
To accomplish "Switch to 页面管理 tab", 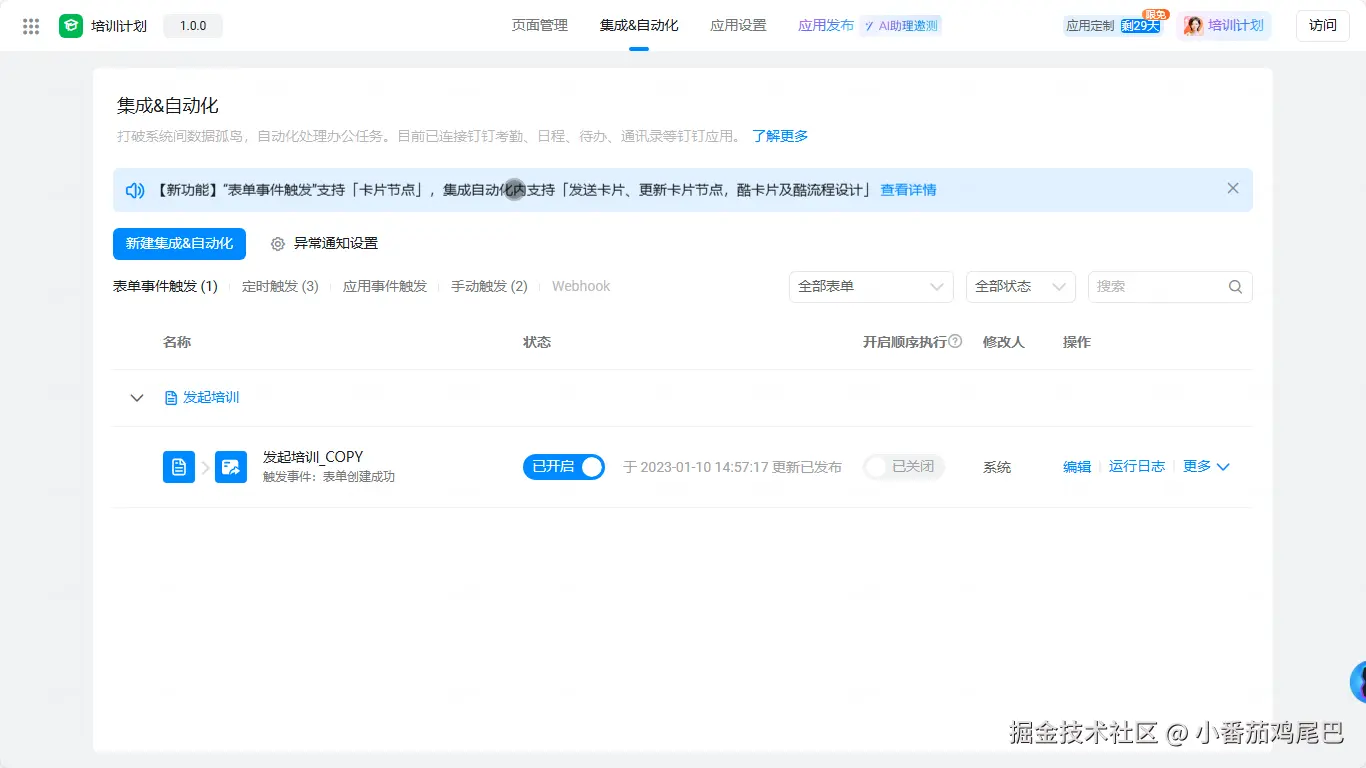I will [540, 26].
